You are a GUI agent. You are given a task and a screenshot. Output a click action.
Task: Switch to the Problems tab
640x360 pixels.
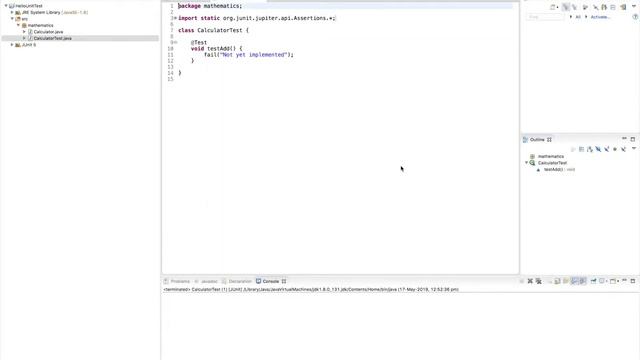[x=177, y=281]
